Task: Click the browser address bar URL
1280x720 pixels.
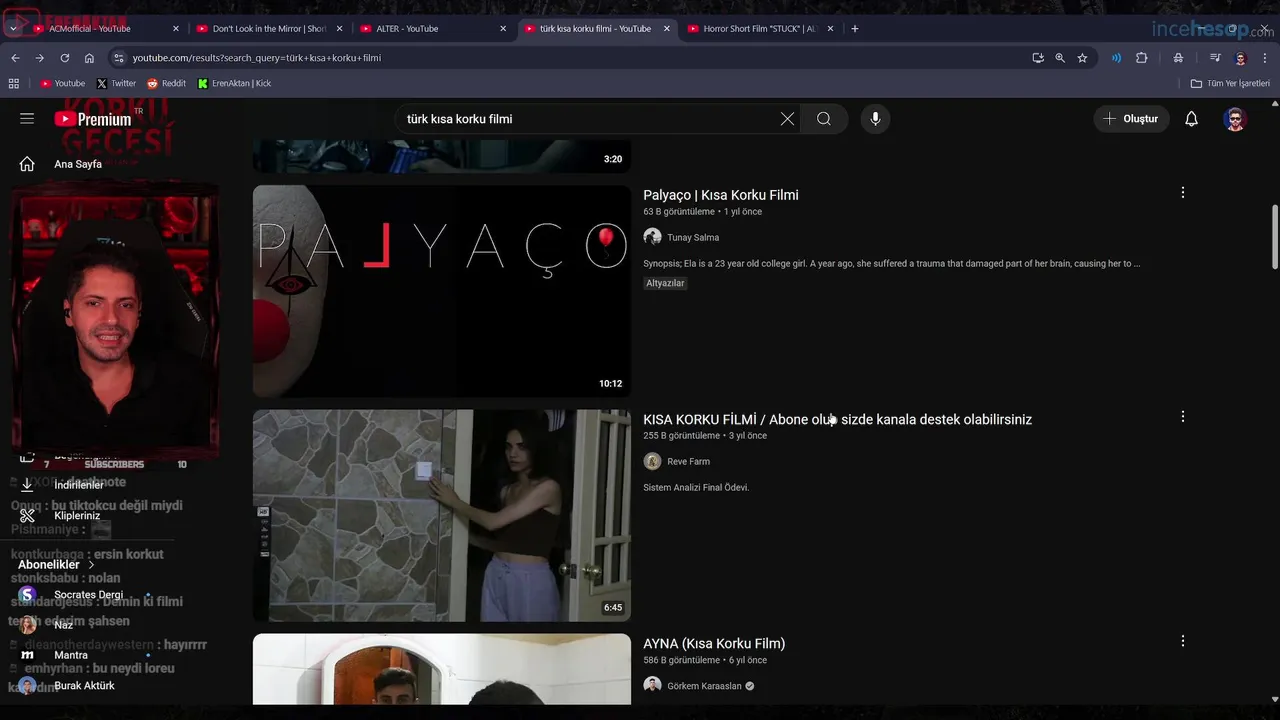Action: (x=256, y=58)
